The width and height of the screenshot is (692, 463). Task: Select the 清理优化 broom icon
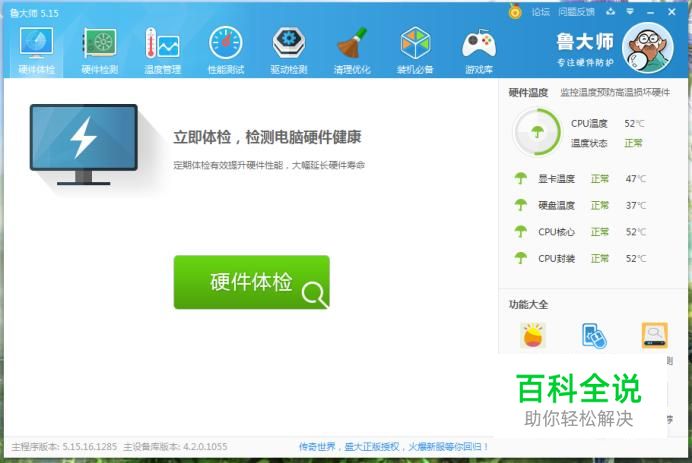pyautogui.click(x=352, y=50)
